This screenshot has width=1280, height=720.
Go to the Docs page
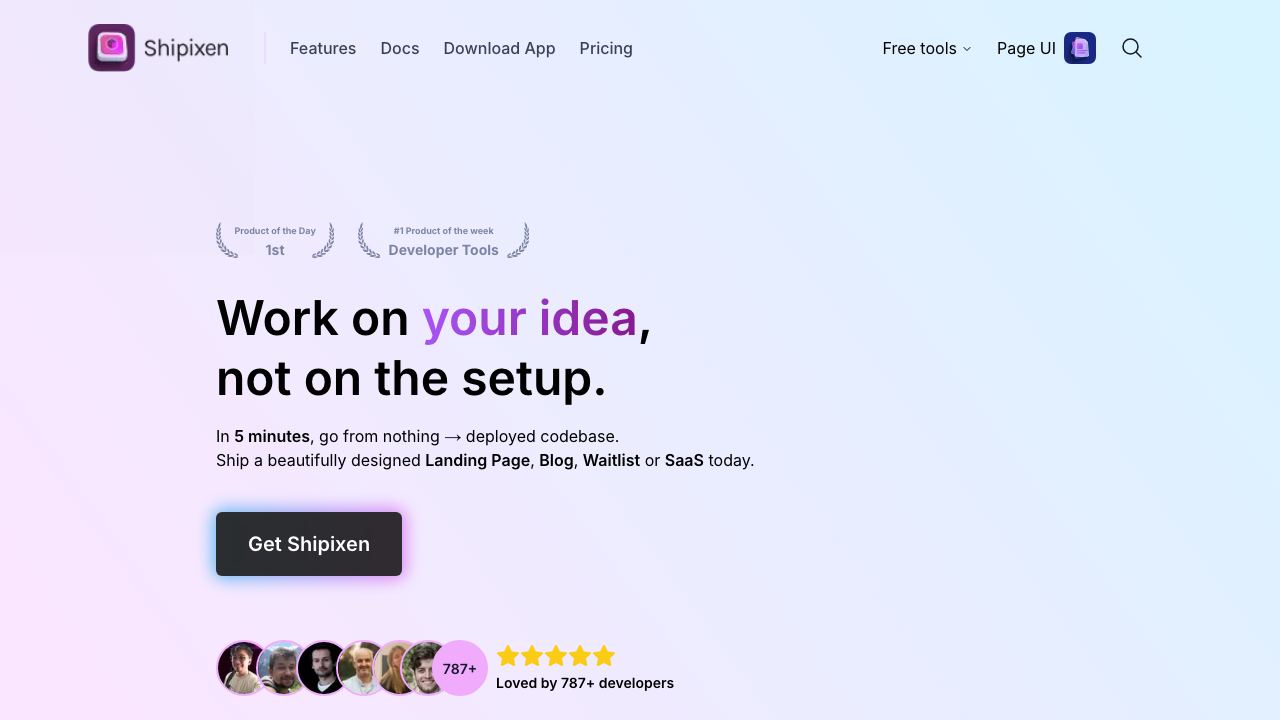[x=400, y=48]
